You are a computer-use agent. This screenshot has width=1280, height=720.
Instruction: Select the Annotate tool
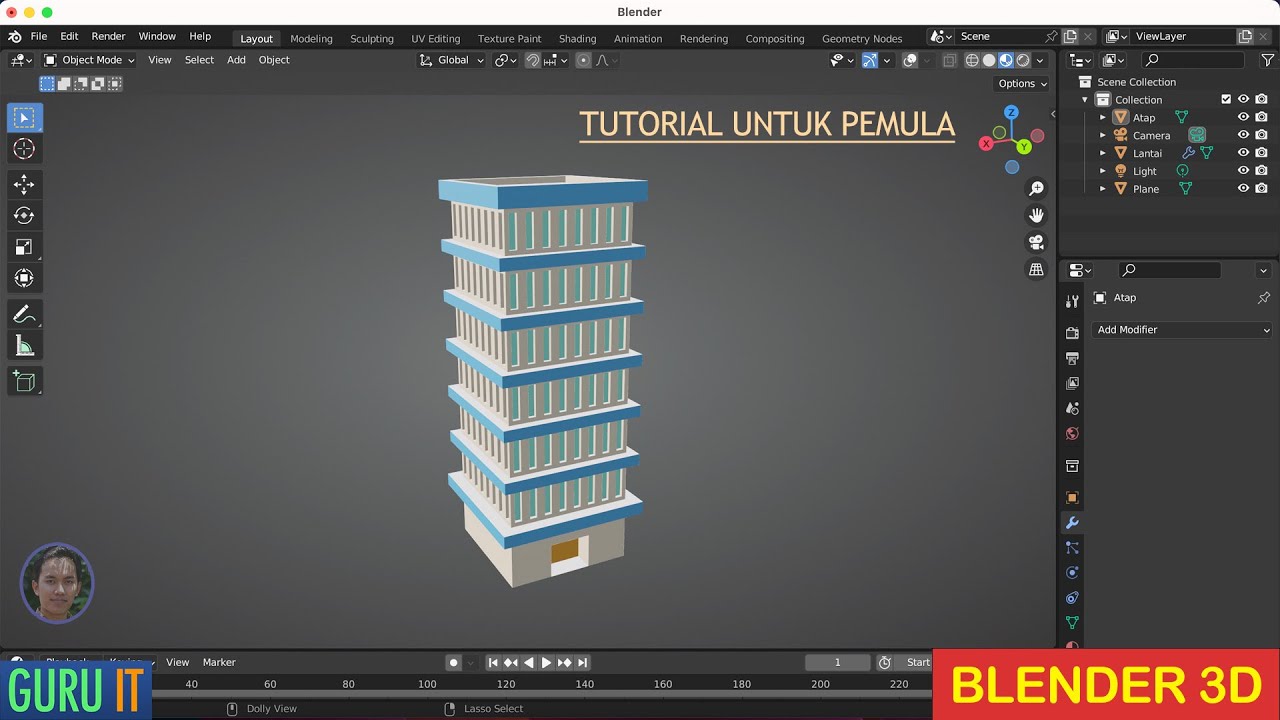point(25,315)
